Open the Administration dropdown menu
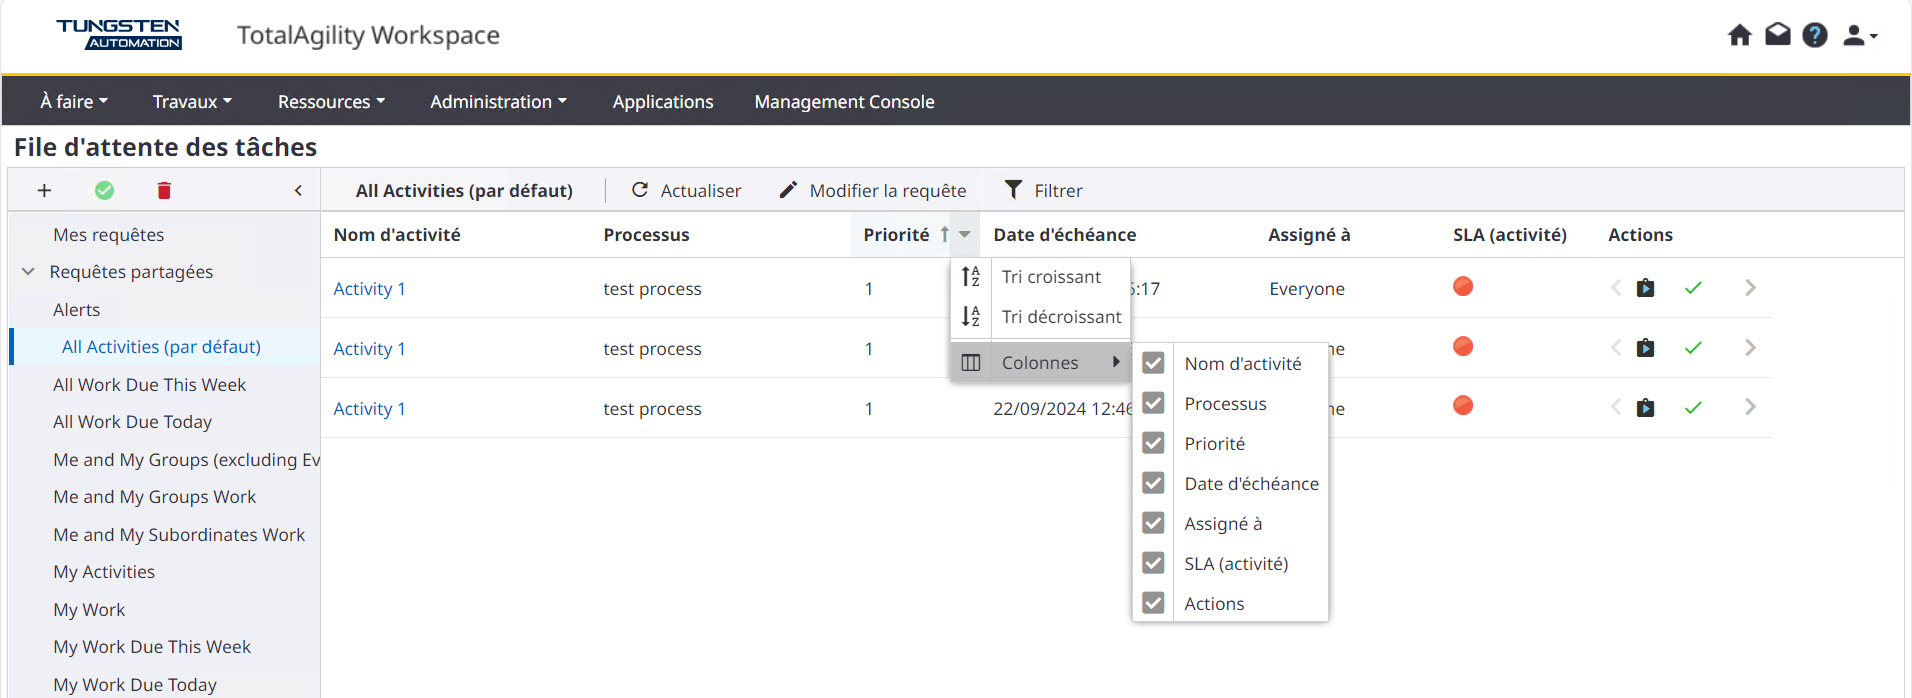 [x=498, y=102]
